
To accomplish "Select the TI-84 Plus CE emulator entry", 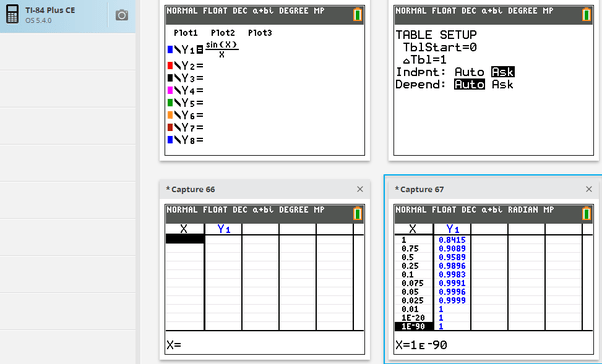I will 68,15.
